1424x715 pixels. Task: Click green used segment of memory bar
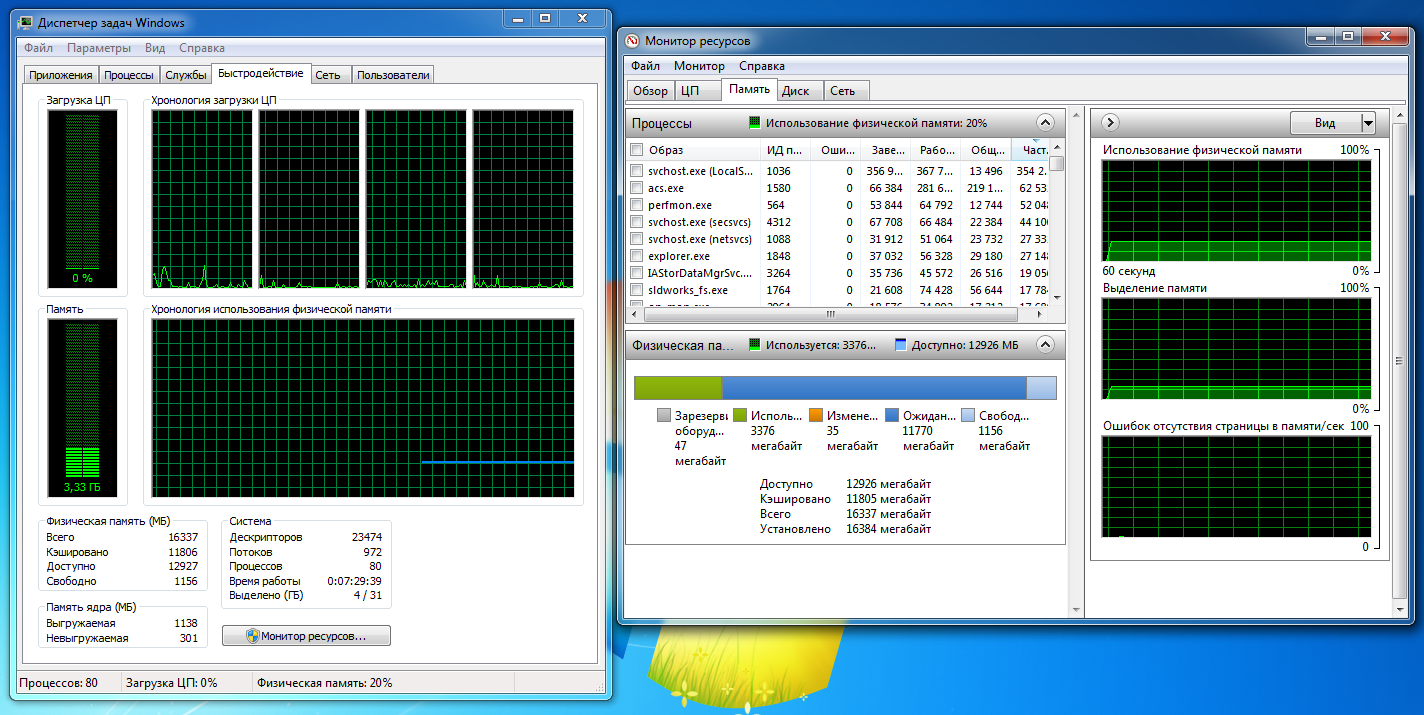coord(678,388)
